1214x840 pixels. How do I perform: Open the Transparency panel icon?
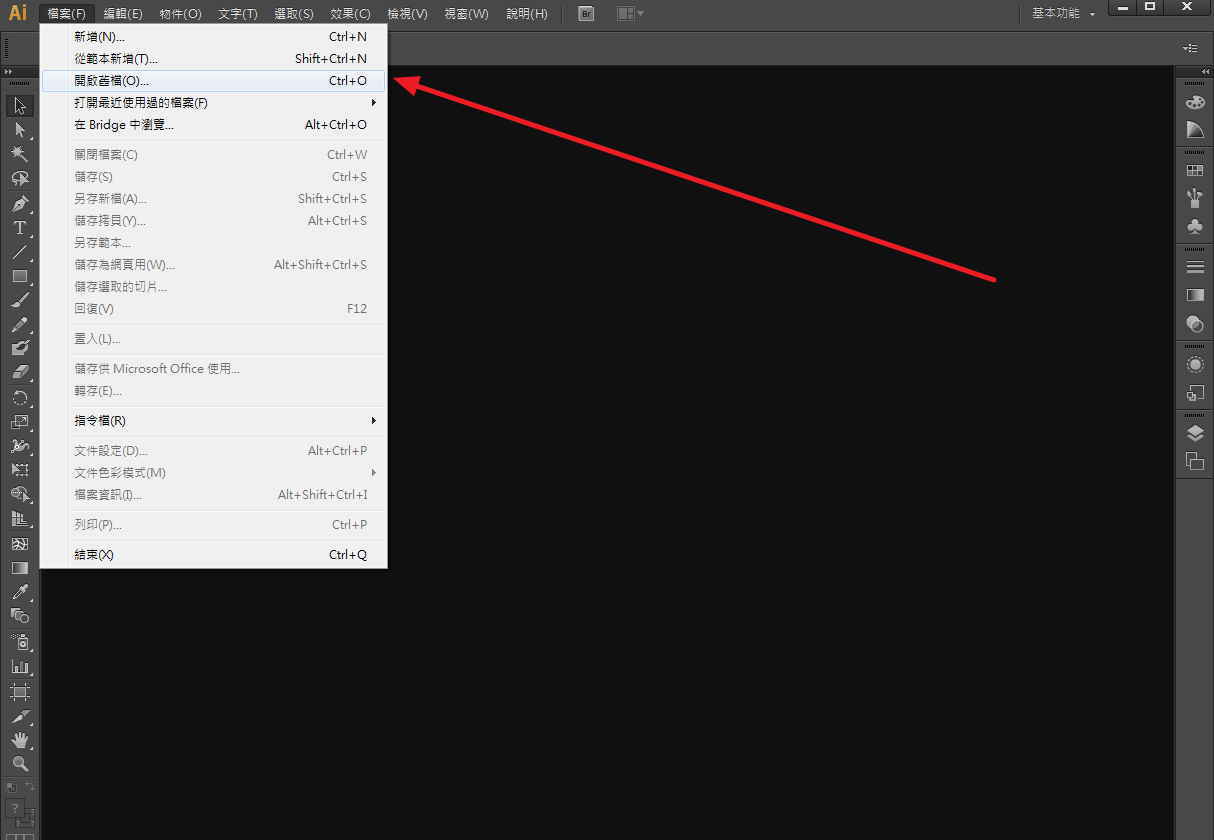[1195, 323]
